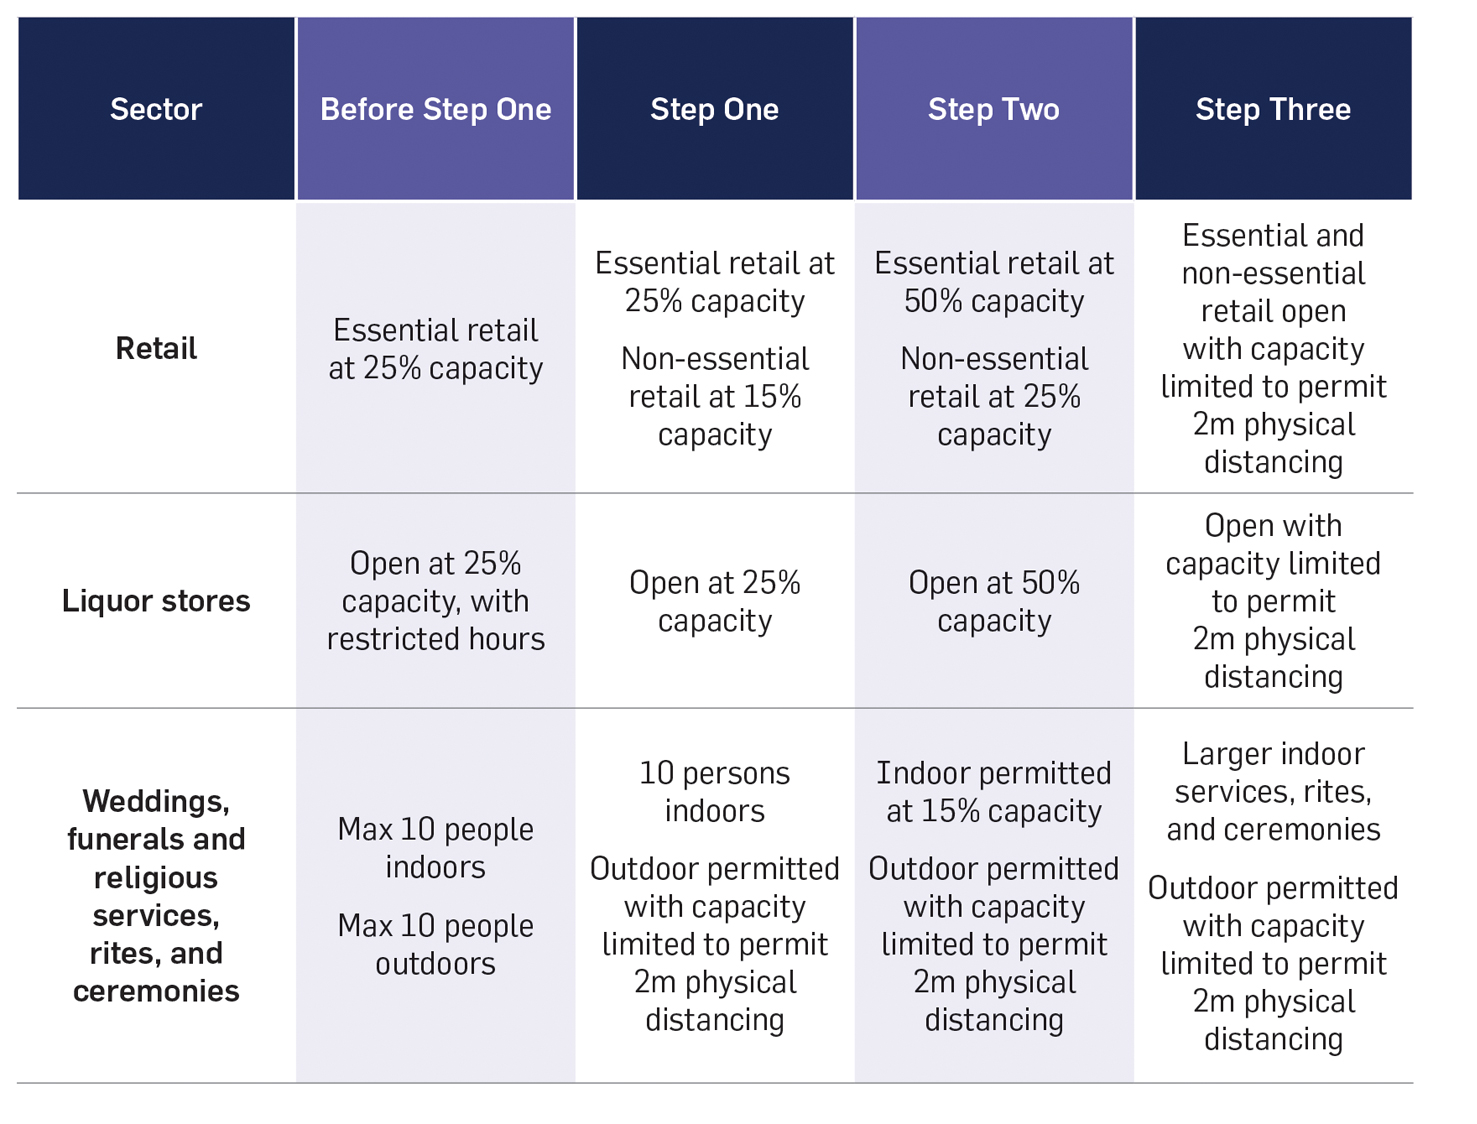1477x1124 pixels.
Task: Select the 'Open at 50% capacity' cell
Action: coord(993,601)
